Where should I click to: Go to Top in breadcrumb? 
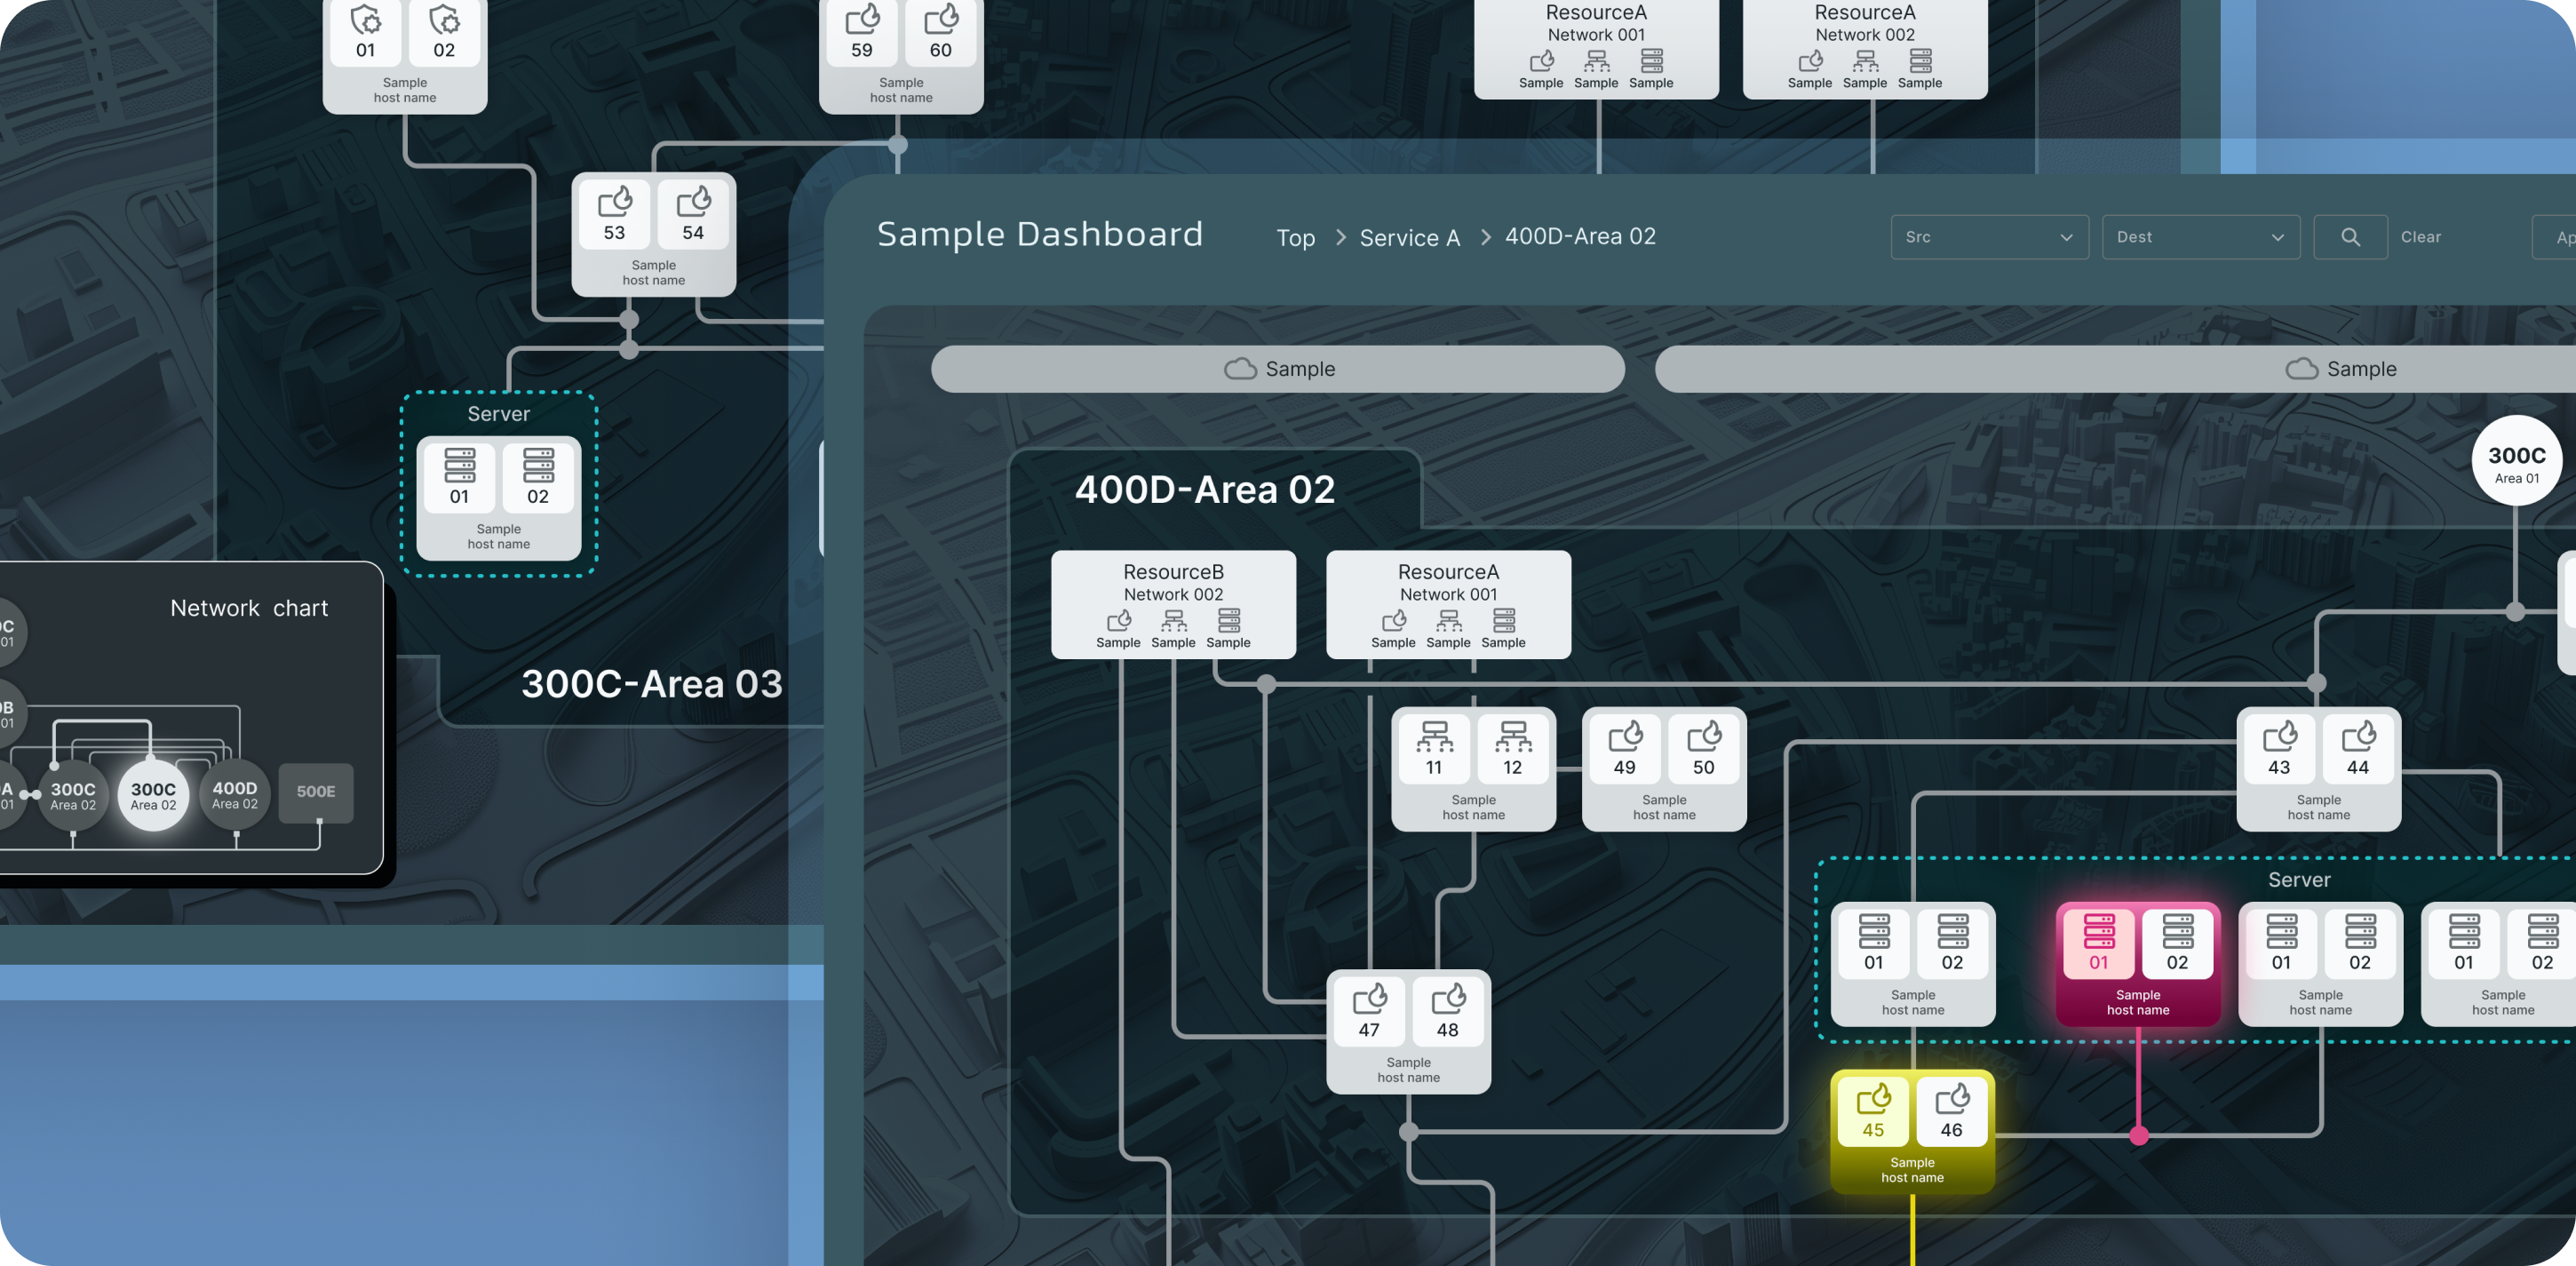point(1295,238)
